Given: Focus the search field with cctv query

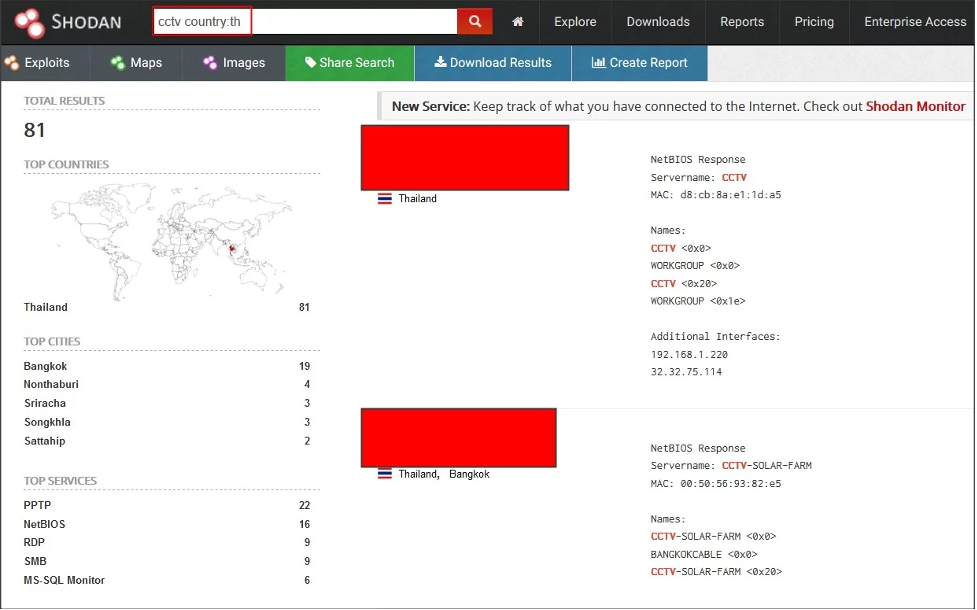Looking at the screenshot, I should [x=305, y=21].
